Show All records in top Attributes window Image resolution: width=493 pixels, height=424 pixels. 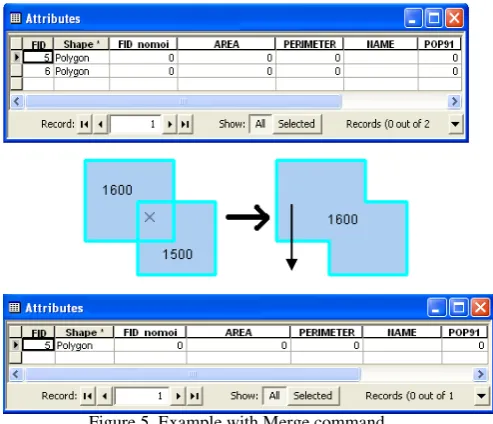click(260, 124)
